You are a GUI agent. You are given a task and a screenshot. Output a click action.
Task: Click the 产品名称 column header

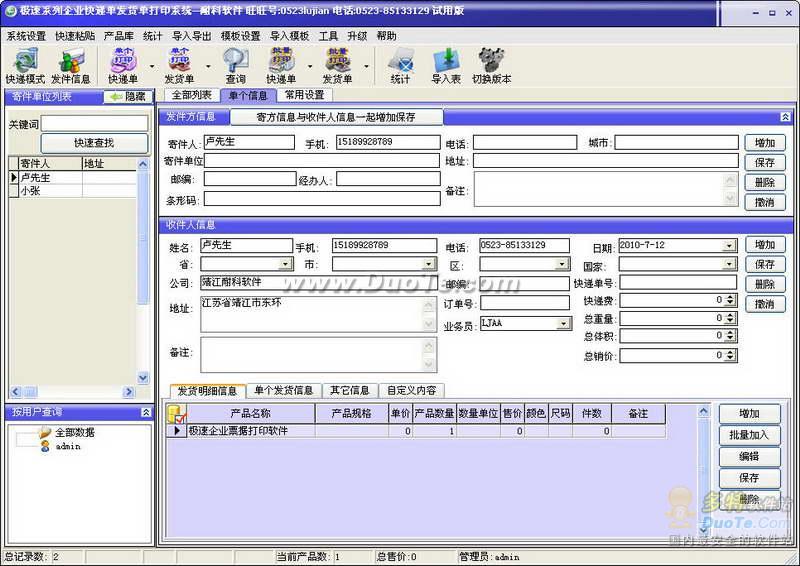(251, 413)
